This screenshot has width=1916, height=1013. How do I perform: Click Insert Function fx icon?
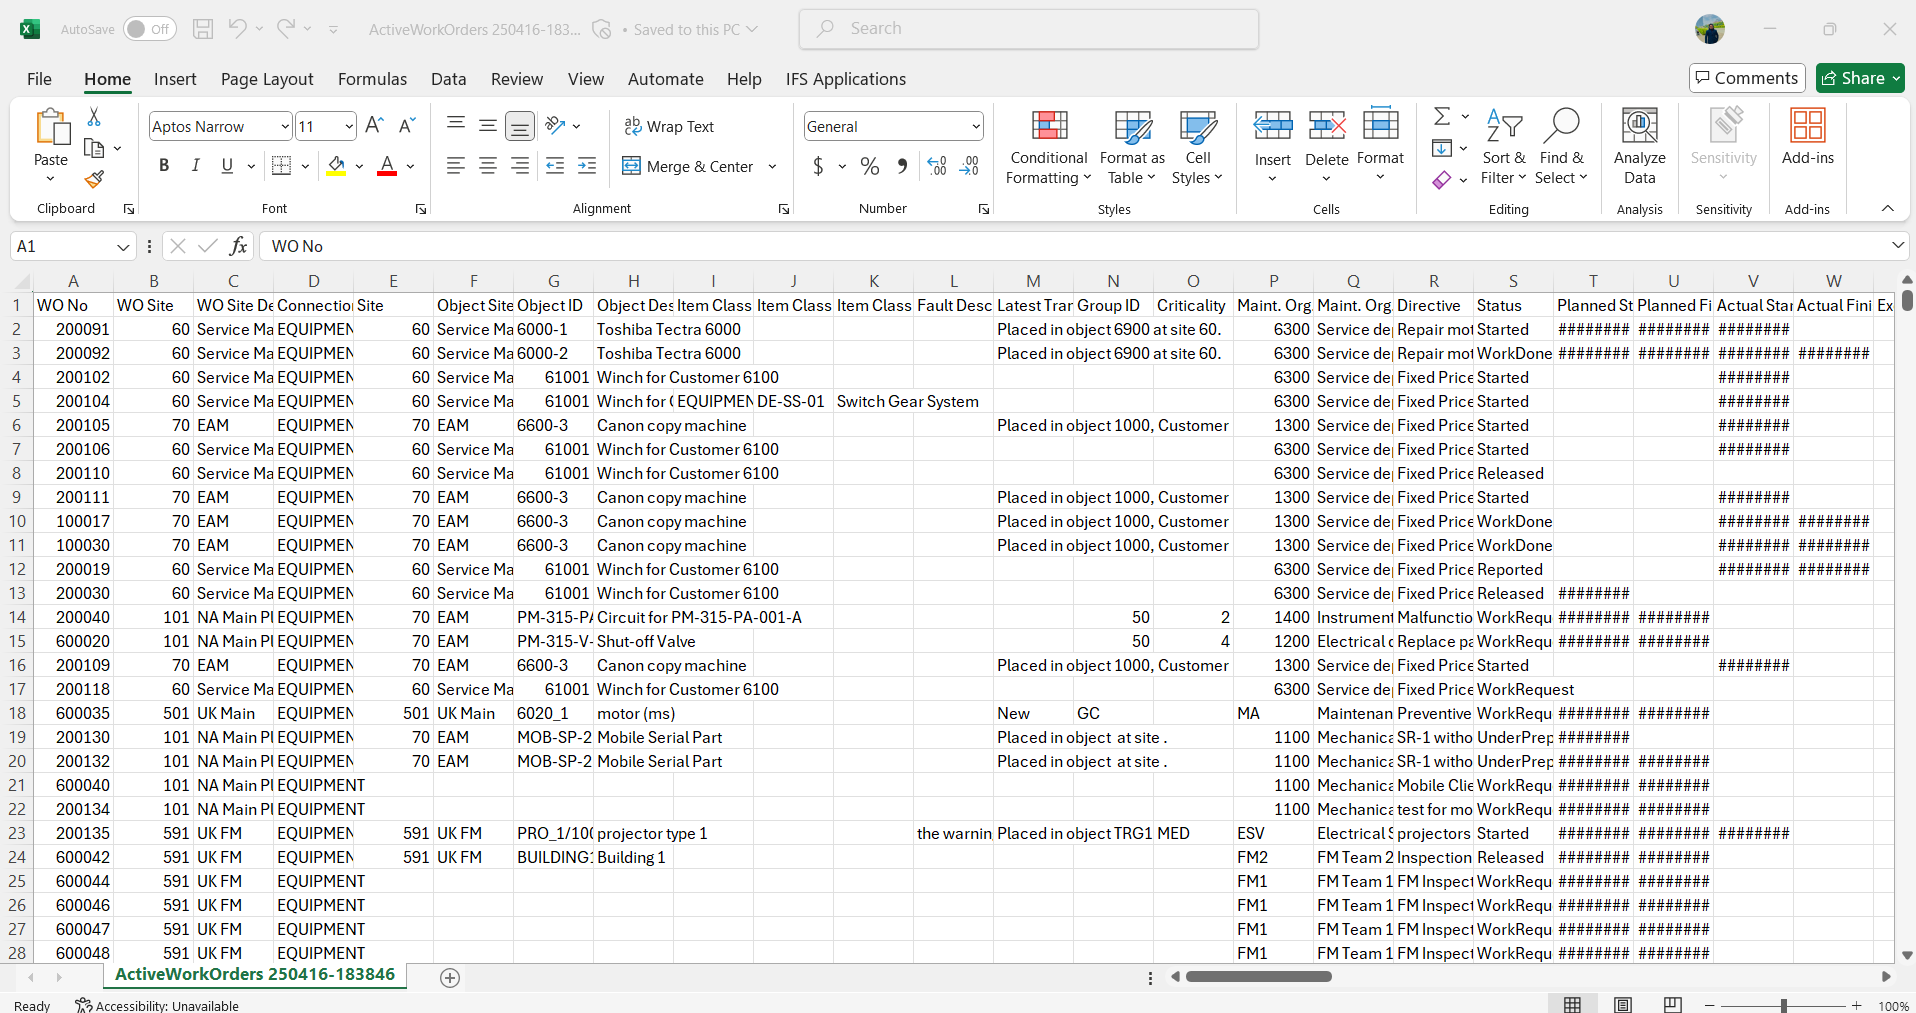pos(238,246)
